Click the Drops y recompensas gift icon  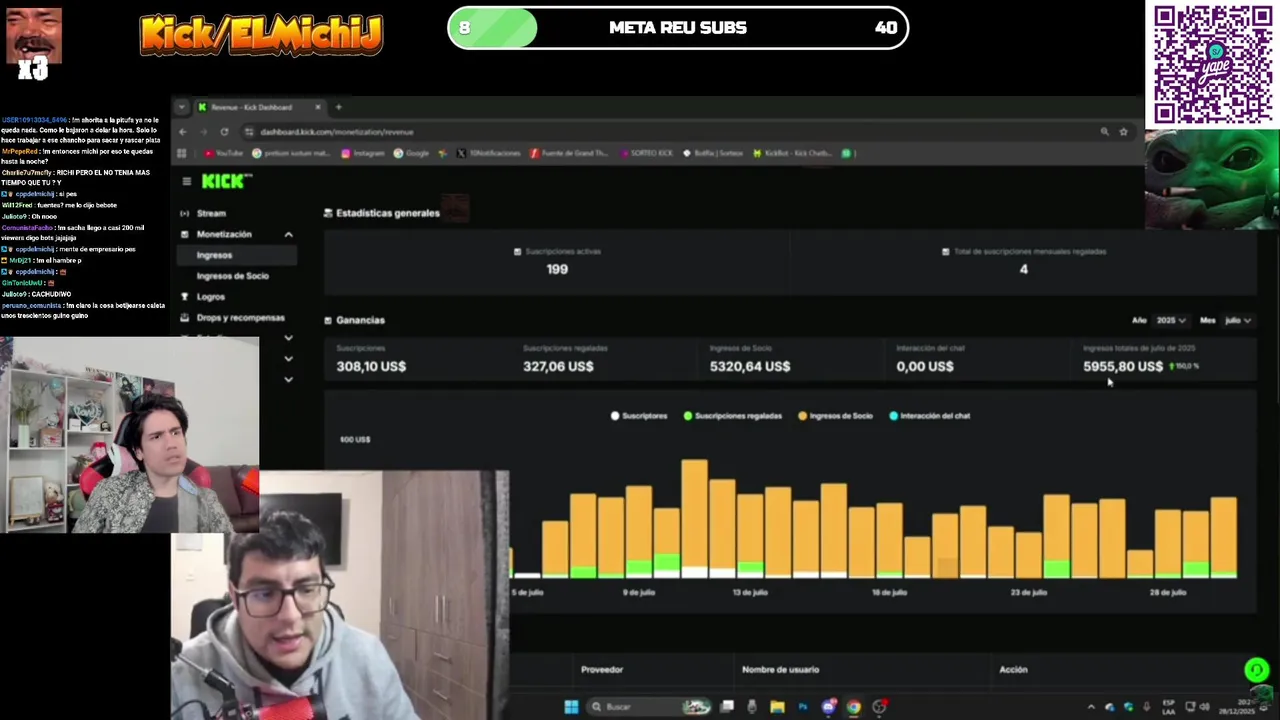tap(184, 318)
